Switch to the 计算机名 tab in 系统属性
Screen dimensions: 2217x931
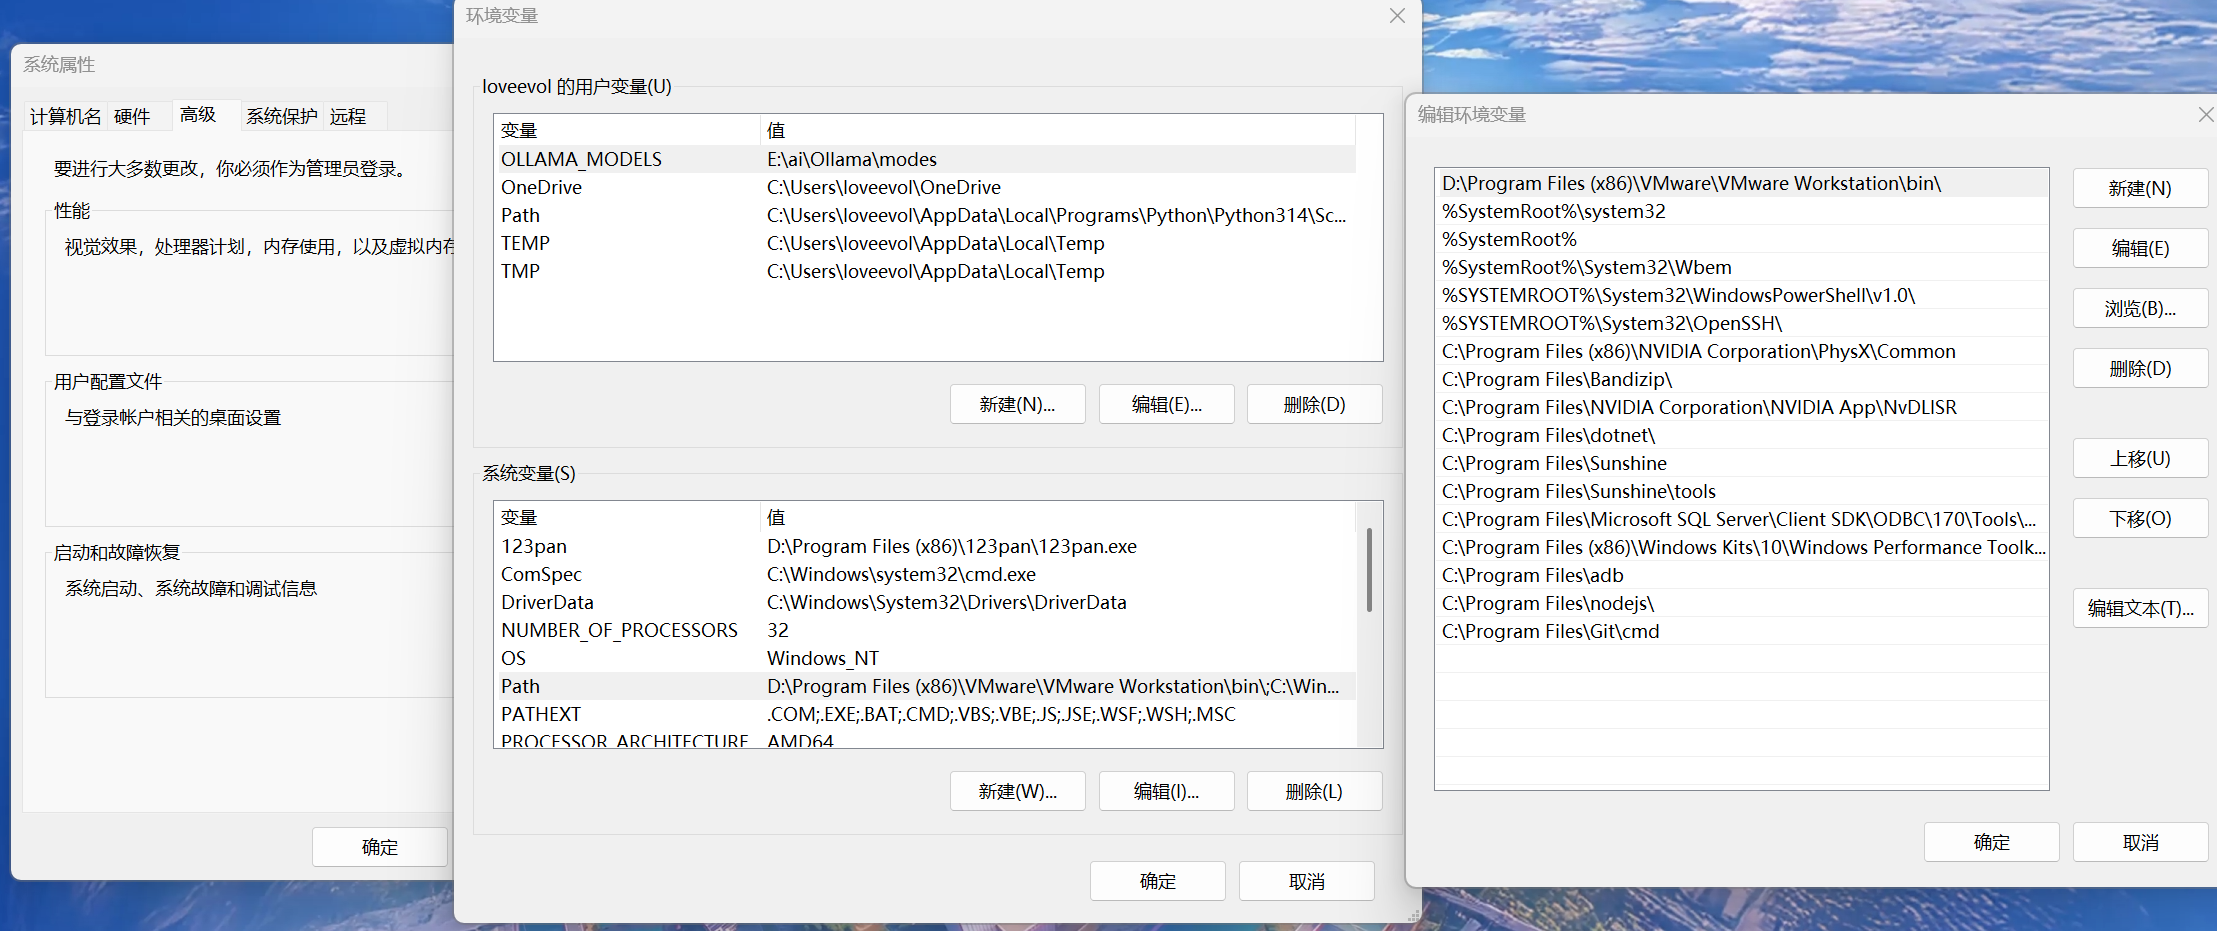tap(66, 117)
